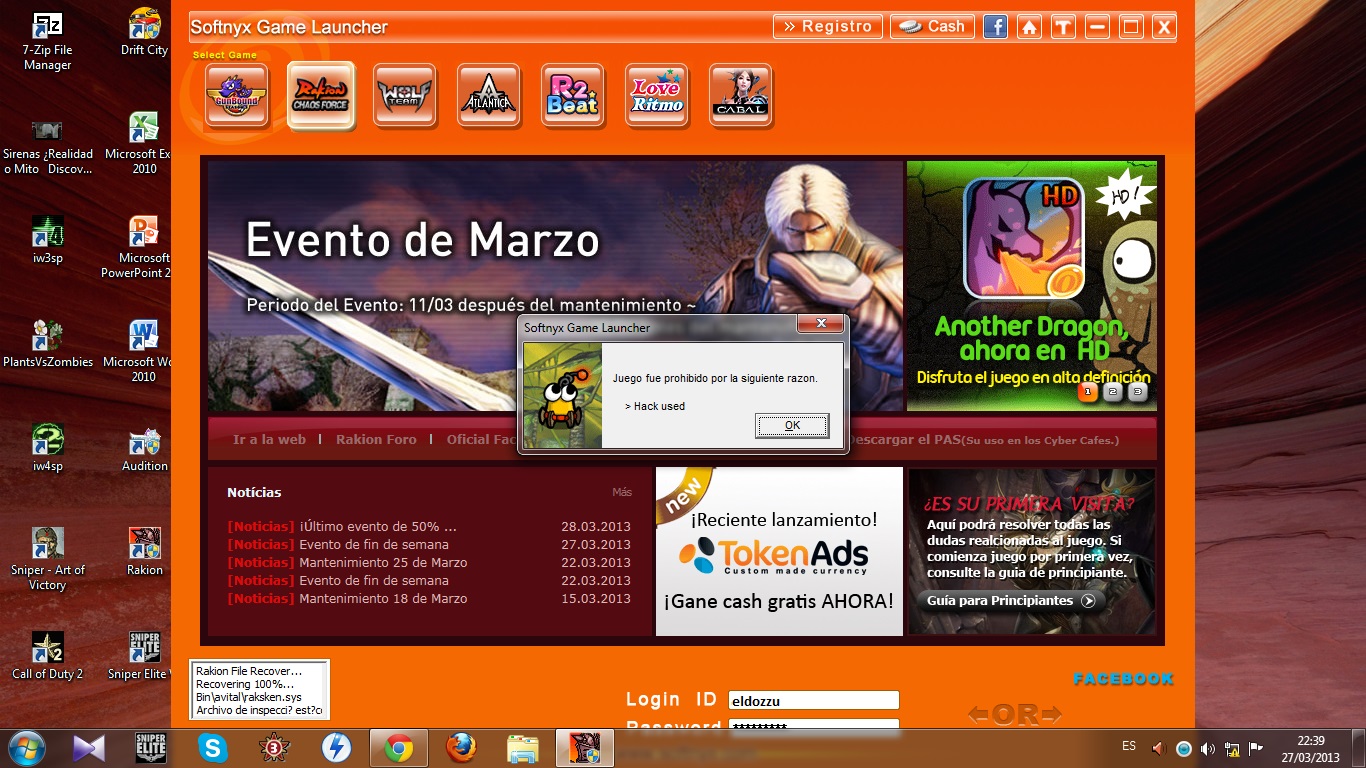Switch to banner slide 3
This screenshot has width=1366, height=768.
pos(1138,392)
